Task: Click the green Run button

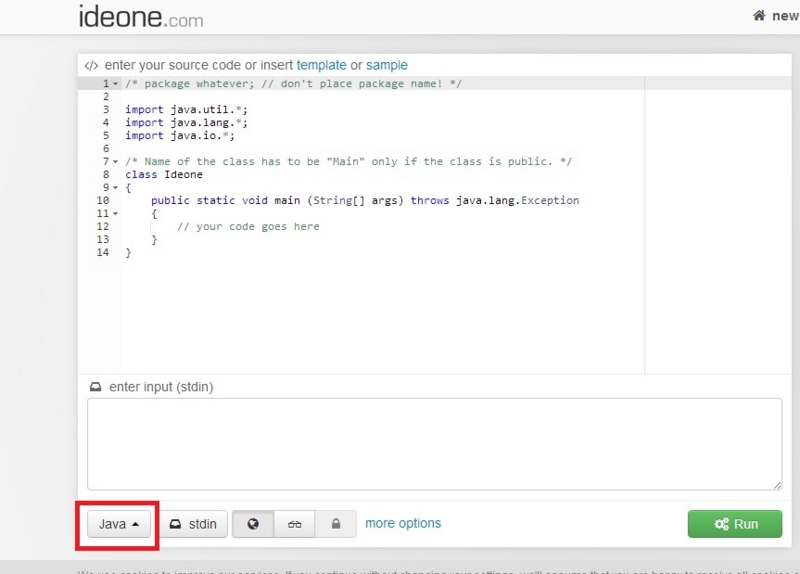Action: [735, 524]
